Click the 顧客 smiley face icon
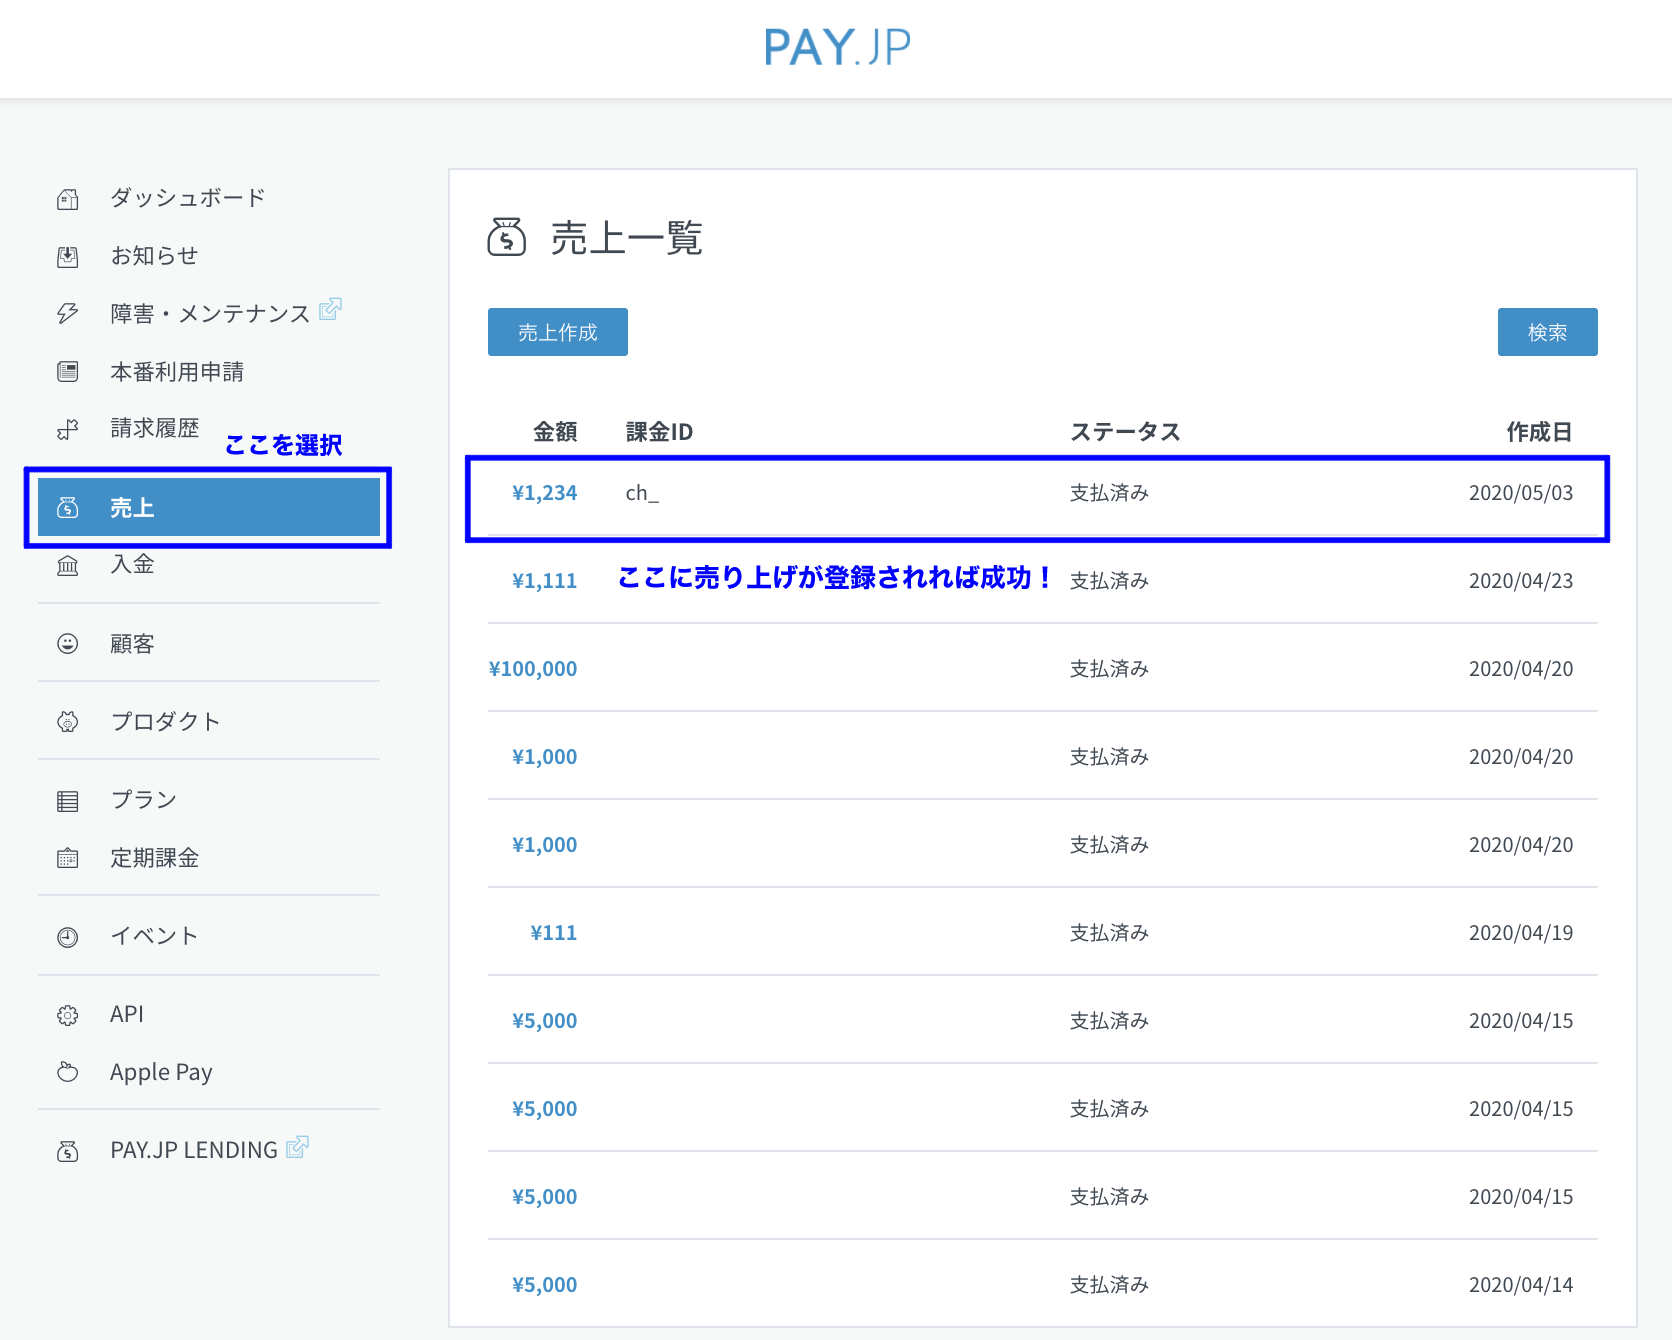Screen dimensions: 1672x1340 coord(68,644)
